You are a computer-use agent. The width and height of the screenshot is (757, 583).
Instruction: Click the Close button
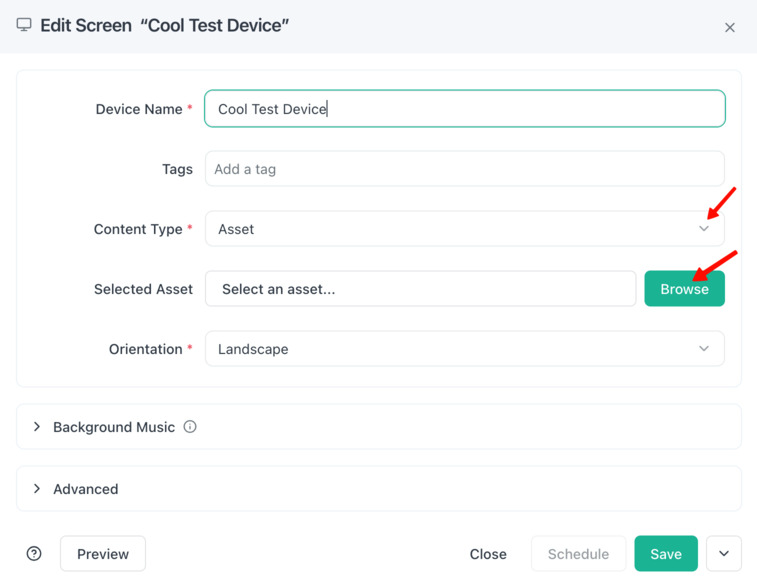(x=488, y=554)
